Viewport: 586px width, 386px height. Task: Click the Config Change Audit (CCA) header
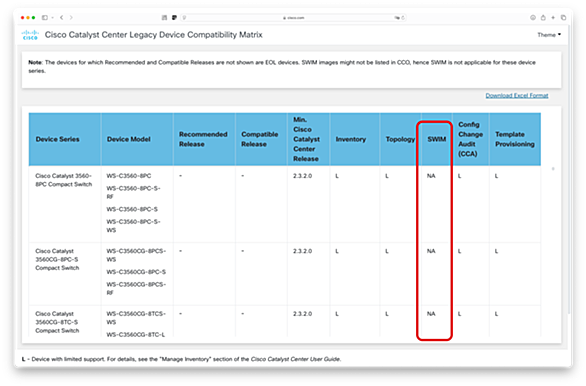(471, 139)
